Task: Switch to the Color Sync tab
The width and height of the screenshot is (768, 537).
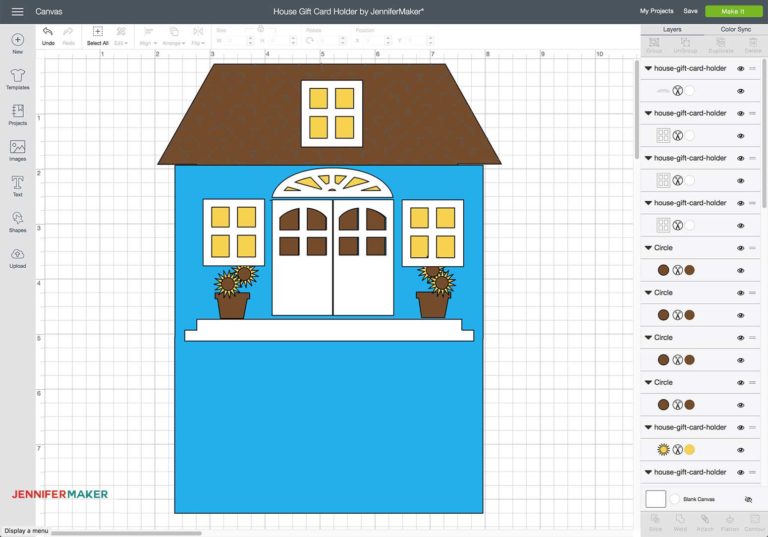Action: (736, 29)
